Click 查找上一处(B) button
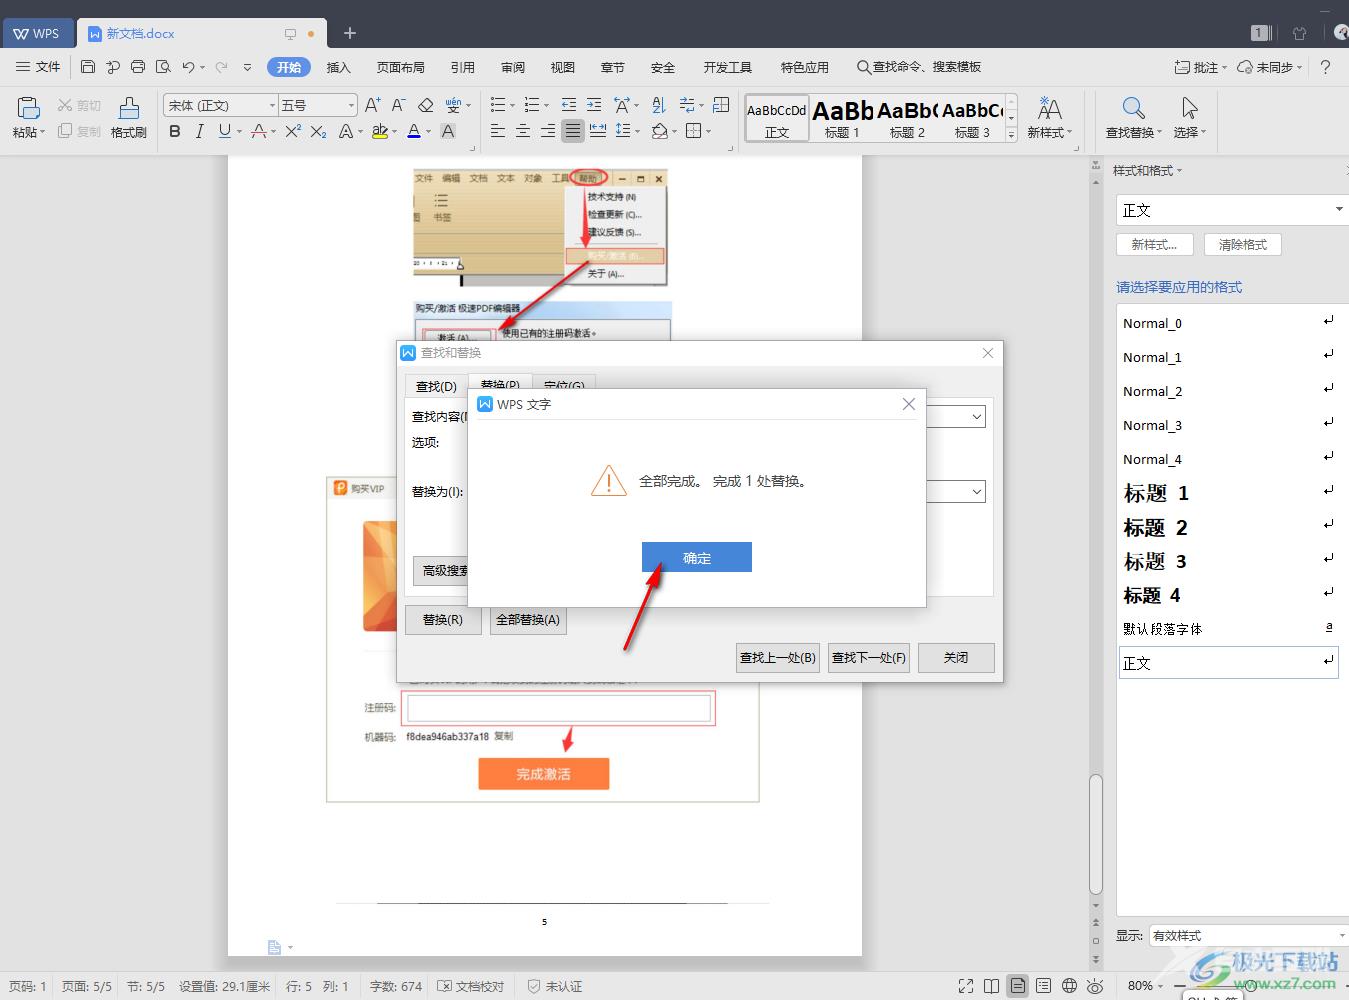This screenshot has height=1000, width=1349. coord(778,657)
